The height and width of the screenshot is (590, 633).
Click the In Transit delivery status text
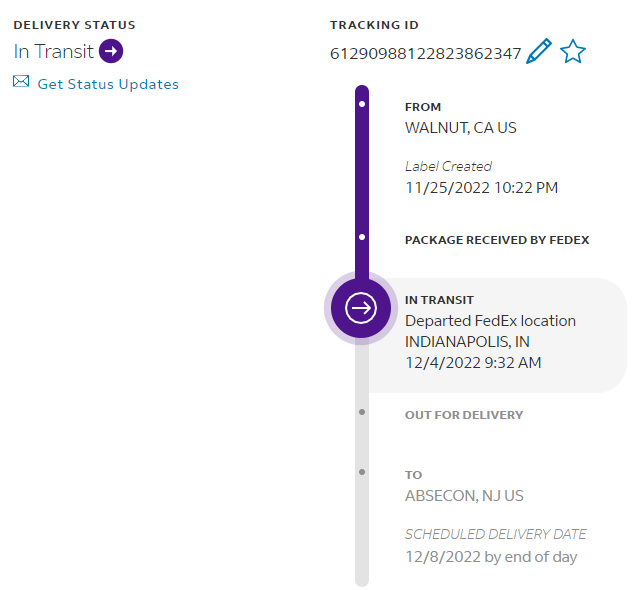(x=54, y=51)
